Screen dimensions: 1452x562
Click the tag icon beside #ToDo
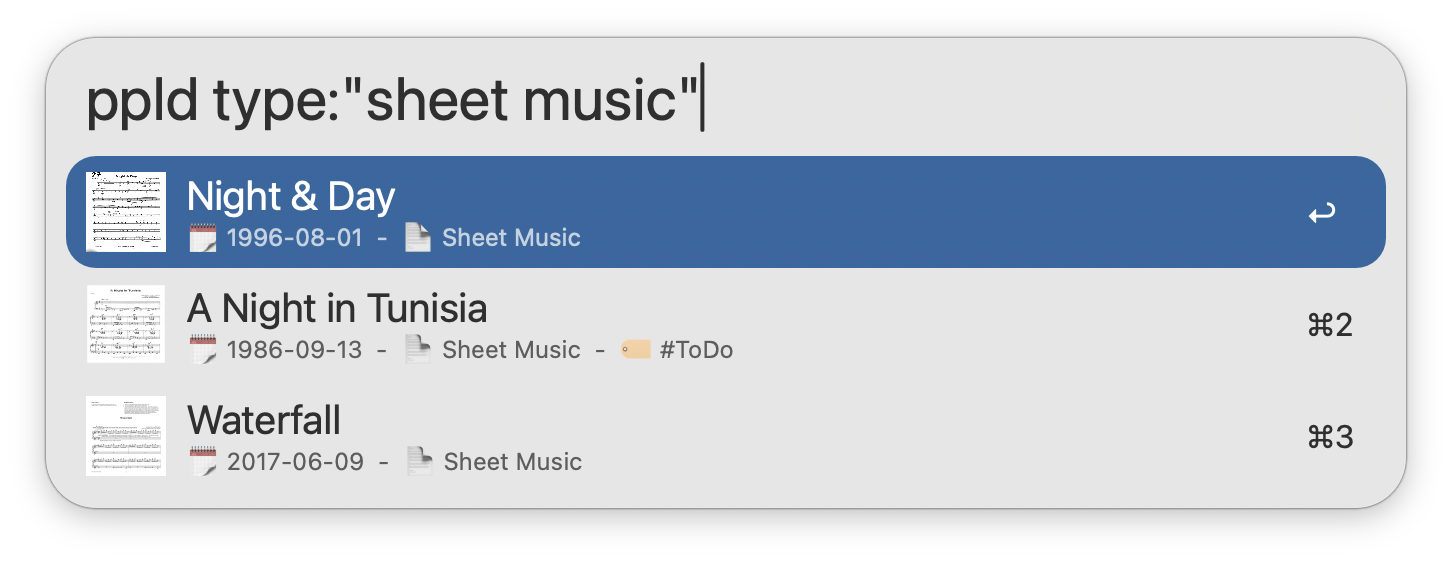tap(636, 350)
